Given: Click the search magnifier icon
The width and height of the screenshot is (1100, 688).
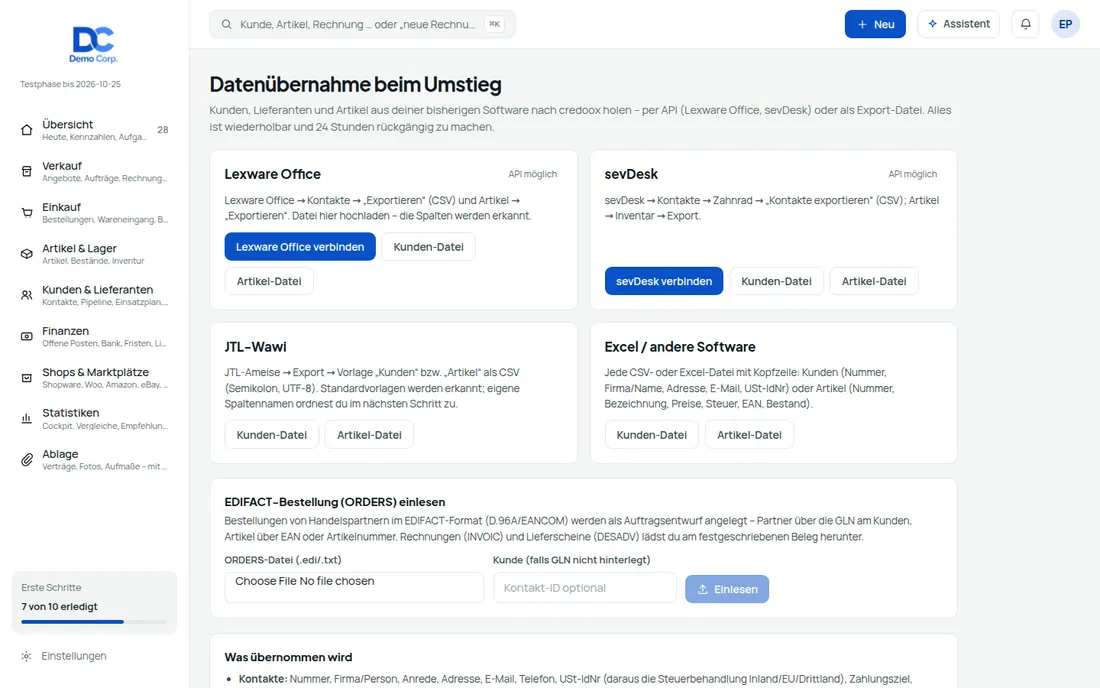Looking at the screenshot, I should (227, 25).
